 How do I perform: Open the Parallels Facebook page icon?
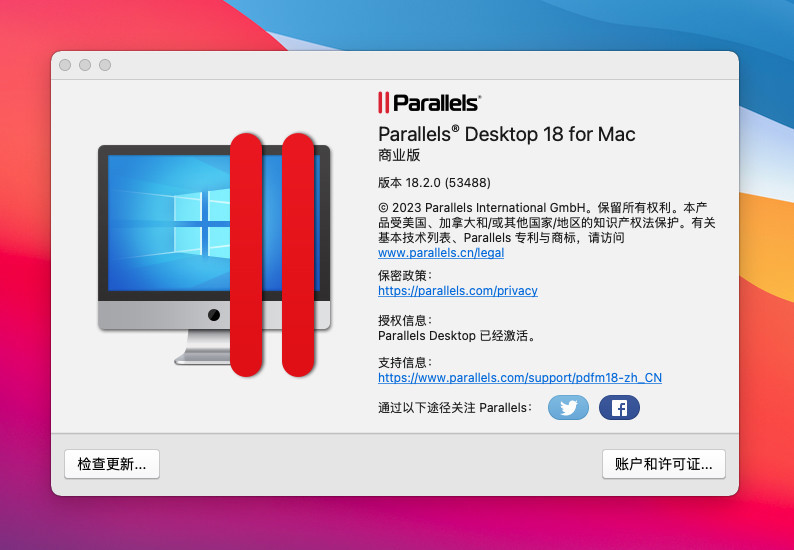[x=619, y=408]
